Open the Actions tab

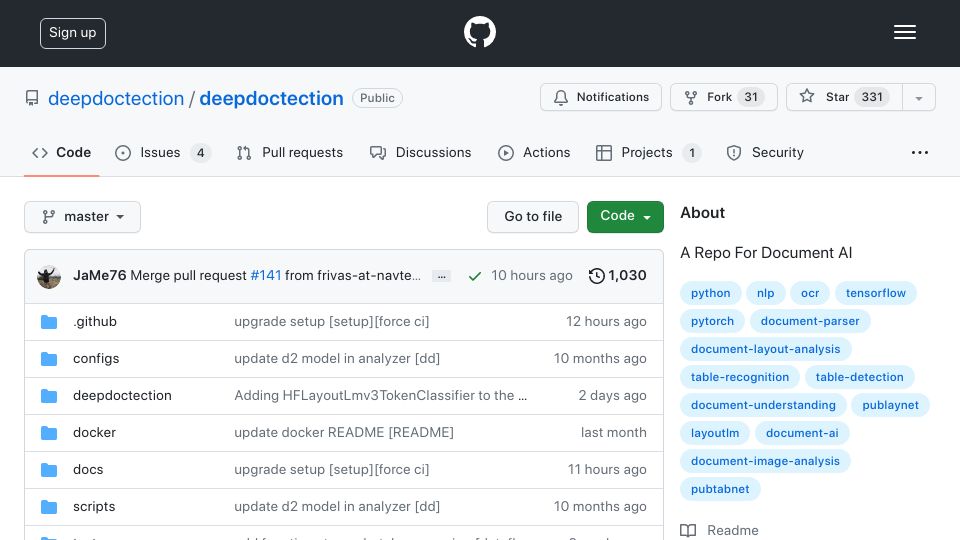click(x=534, y=152)
